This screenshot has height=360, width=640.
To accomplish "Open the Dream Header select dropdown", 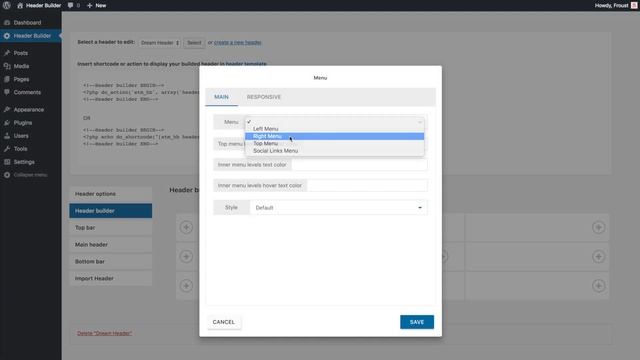I will (160, 42).
